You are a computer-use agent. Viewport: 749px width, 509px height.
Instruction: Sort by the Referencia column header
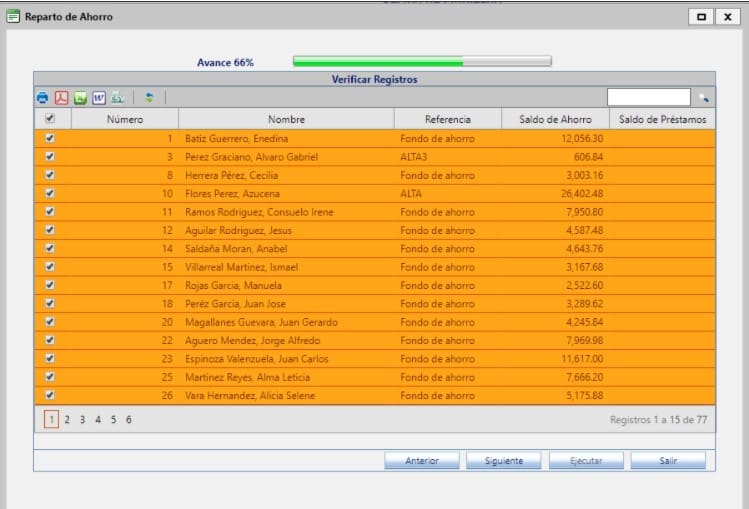tap(447, 119)
